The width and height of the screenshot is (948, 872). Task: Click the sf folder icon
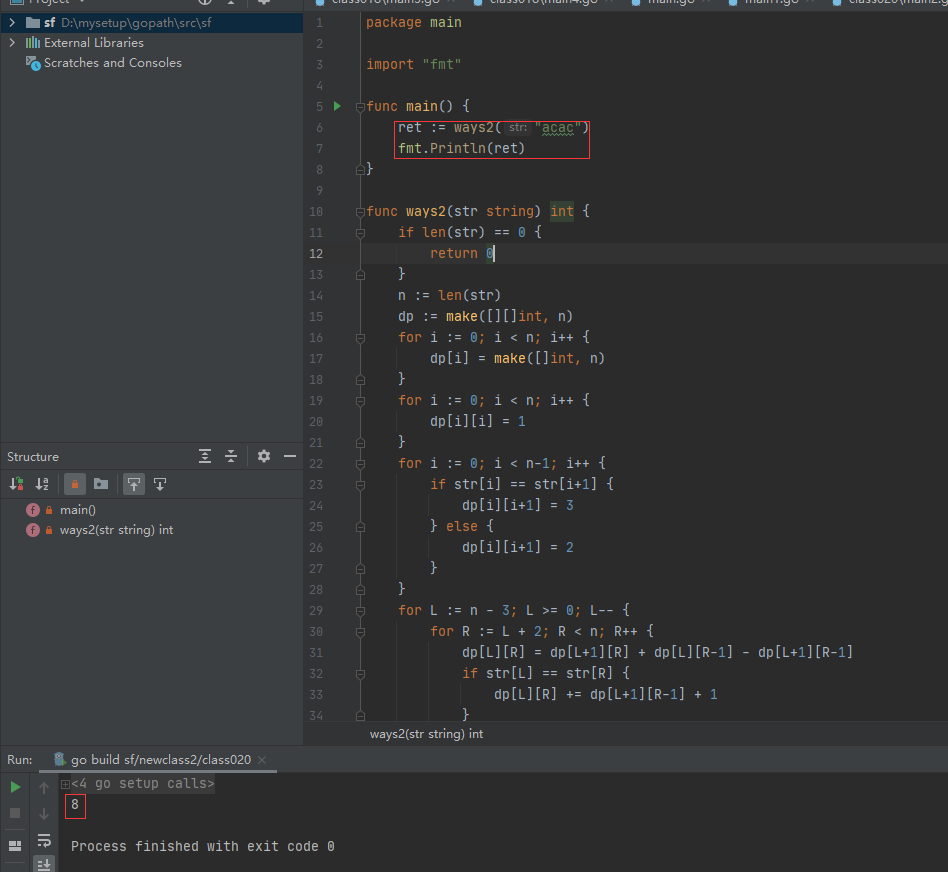(x=33, y=23)
